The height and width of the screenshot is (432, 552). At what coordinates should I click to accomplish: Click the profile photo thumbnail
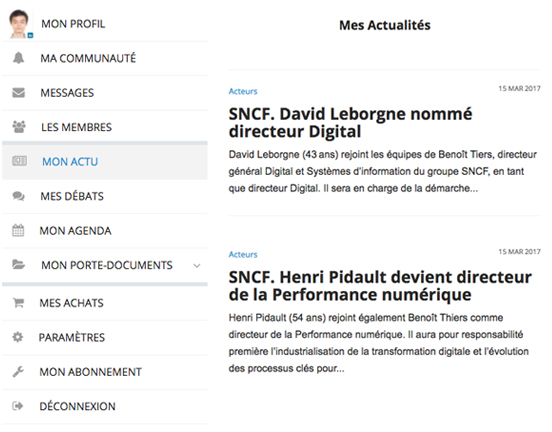click(x=19, y=24)
